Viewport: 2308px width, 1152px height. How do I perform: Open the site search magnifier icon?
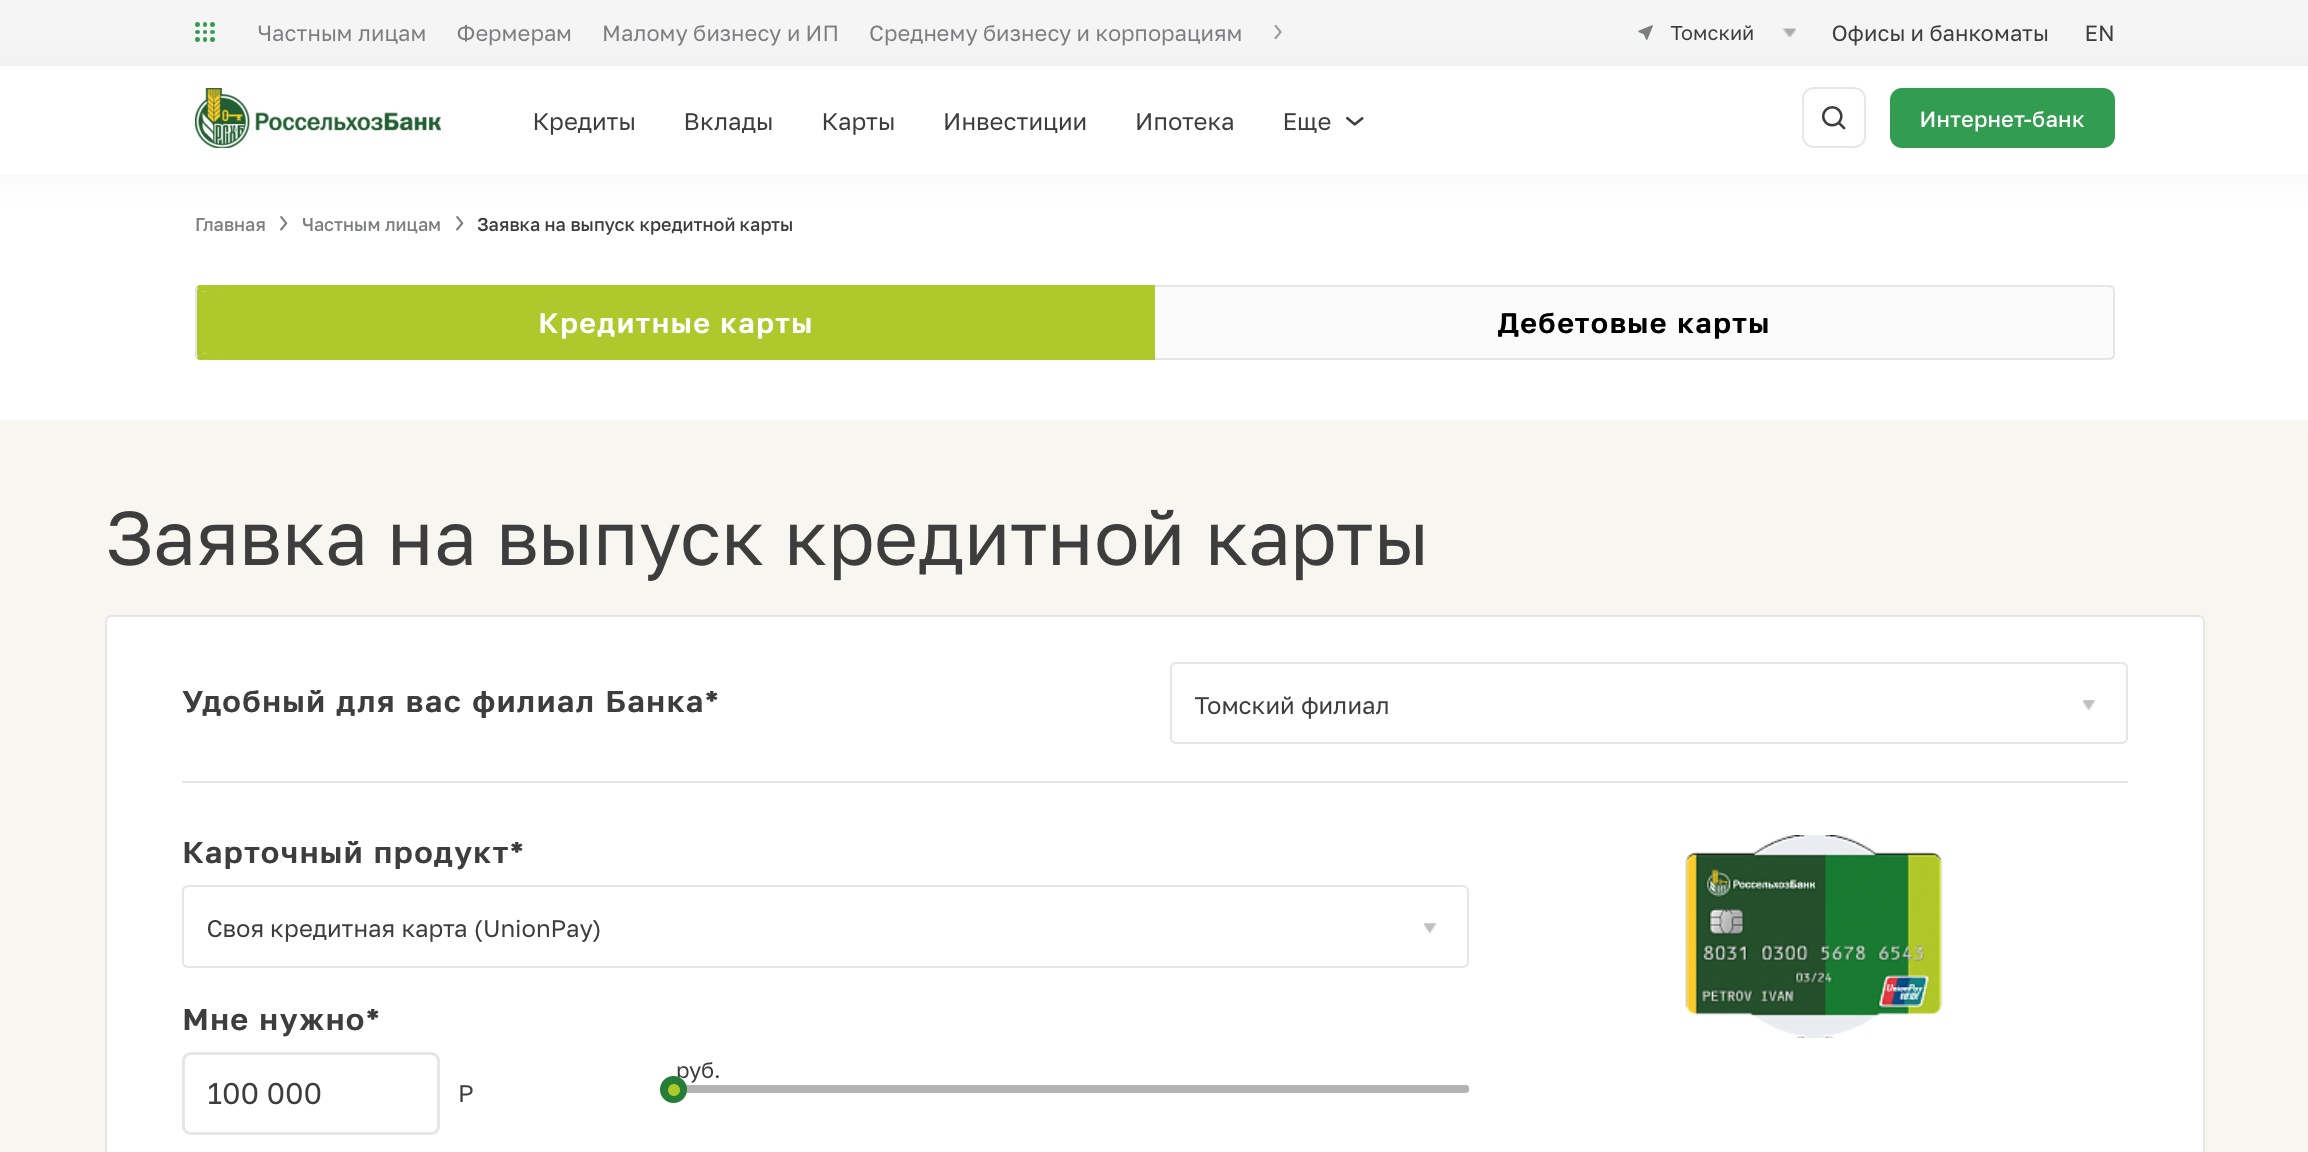pyautogui.click(x=1833, y=118)
